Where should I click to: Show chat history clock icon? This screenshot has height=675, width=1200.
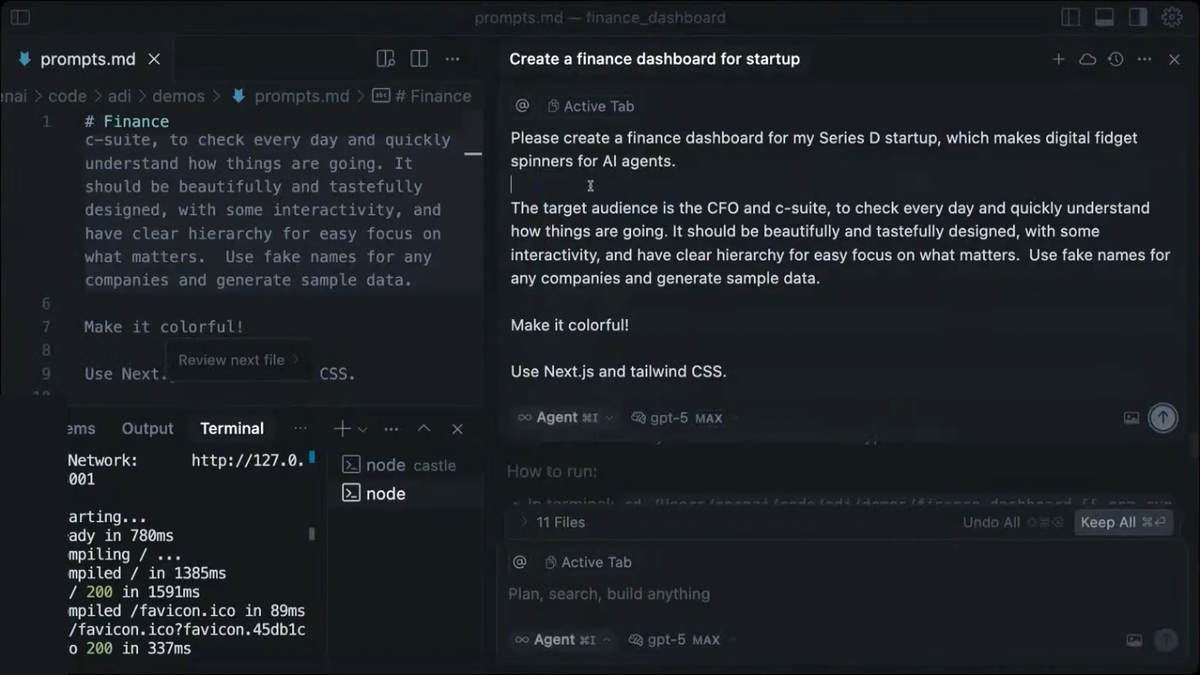(1116, 59)
